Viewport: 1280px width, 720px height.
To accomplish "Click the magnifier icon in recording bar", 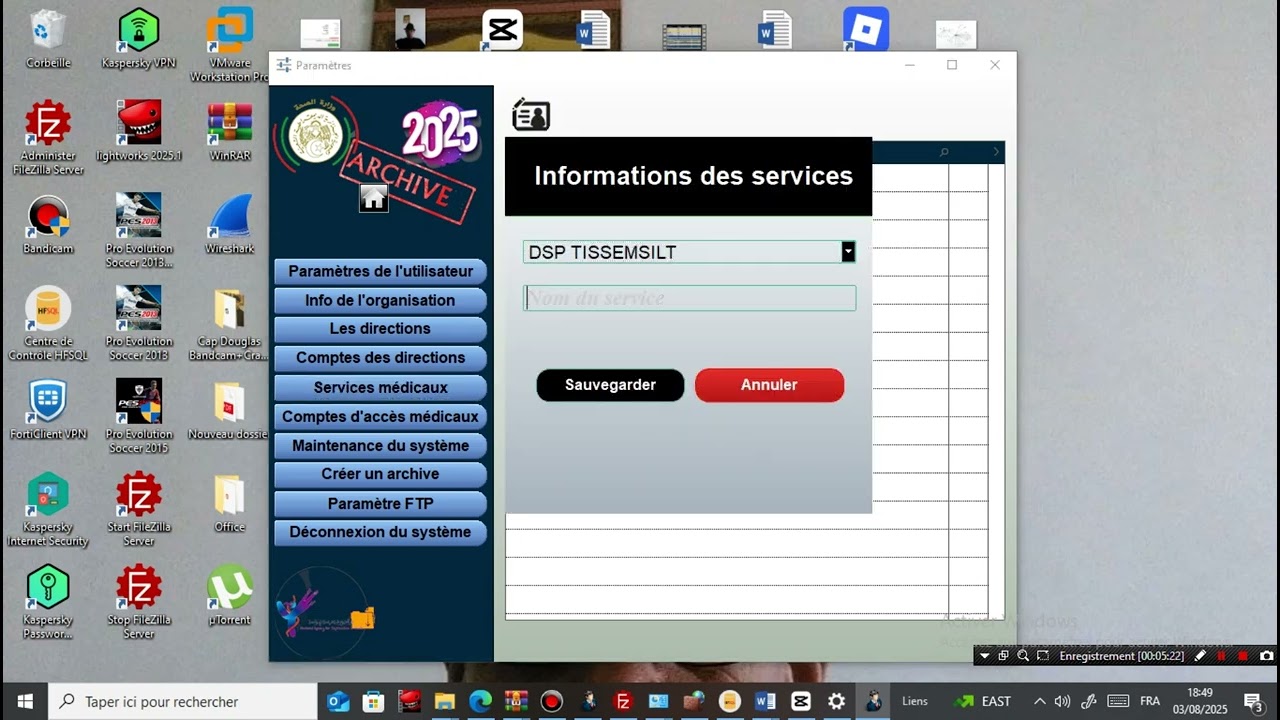I will [x=1023, y=656].
